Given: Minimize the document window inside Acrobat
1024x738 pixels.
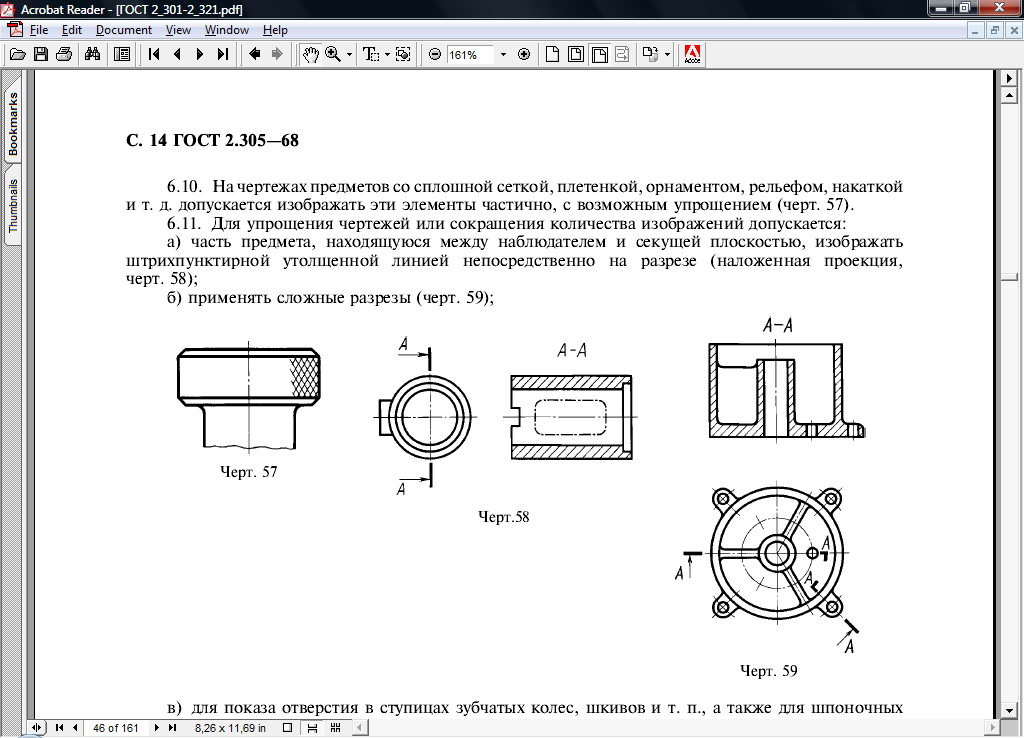Looking at the screenshot, I should [x=974, y=30].
